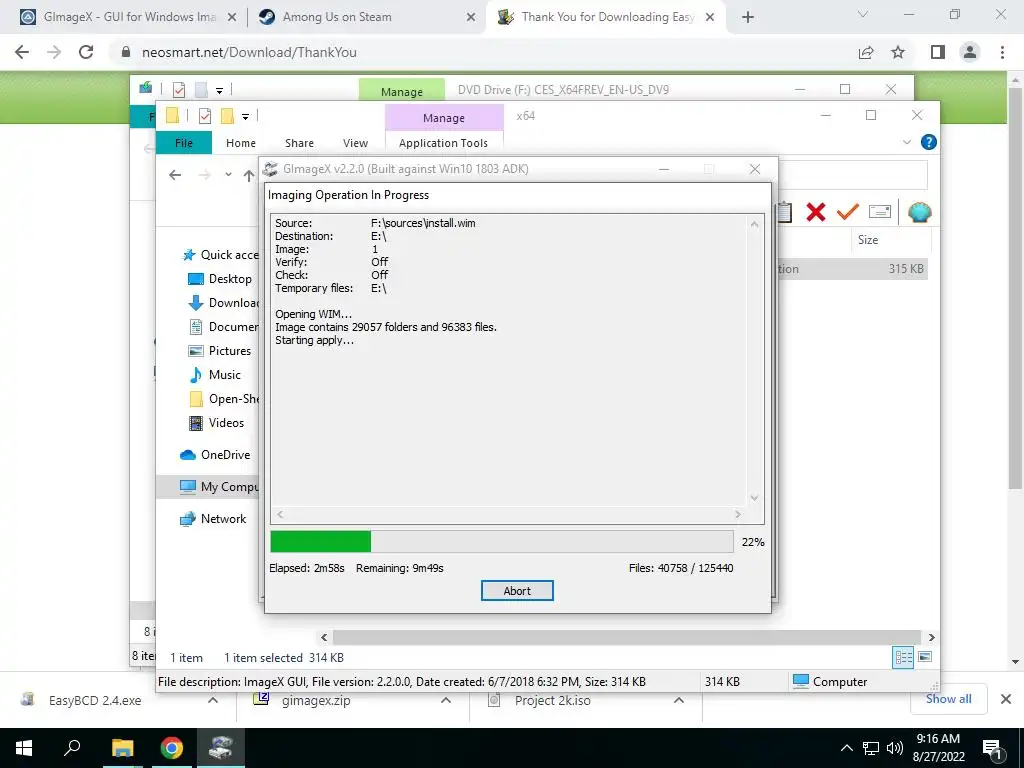Image resolution: width=1024 pixels, height=768 pixels.
Task: Click the Paste clipboard icon in ribbon
Action: point(784,212)
